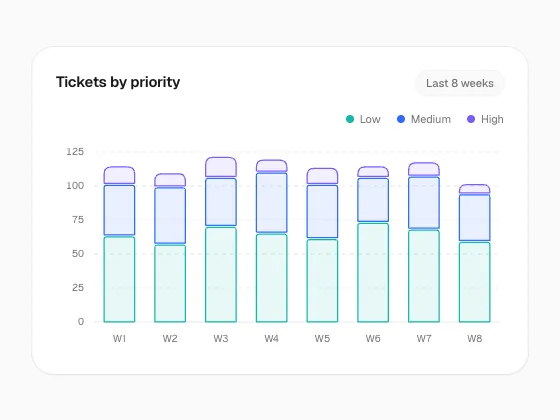This screenshot has height=420, width=560.
Task: Select the W4 Low bar segment
Action: pyautogui.click(x=271, y=278)
